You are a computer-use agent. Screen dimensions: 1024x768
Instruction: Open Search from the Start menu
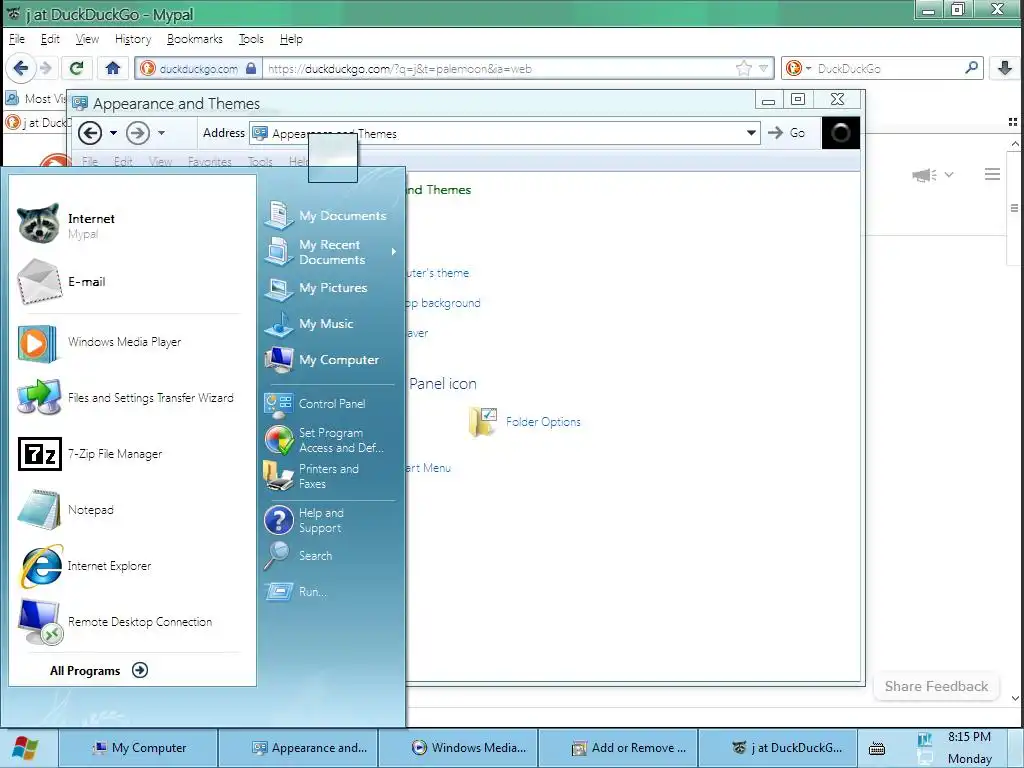(330, 556)
